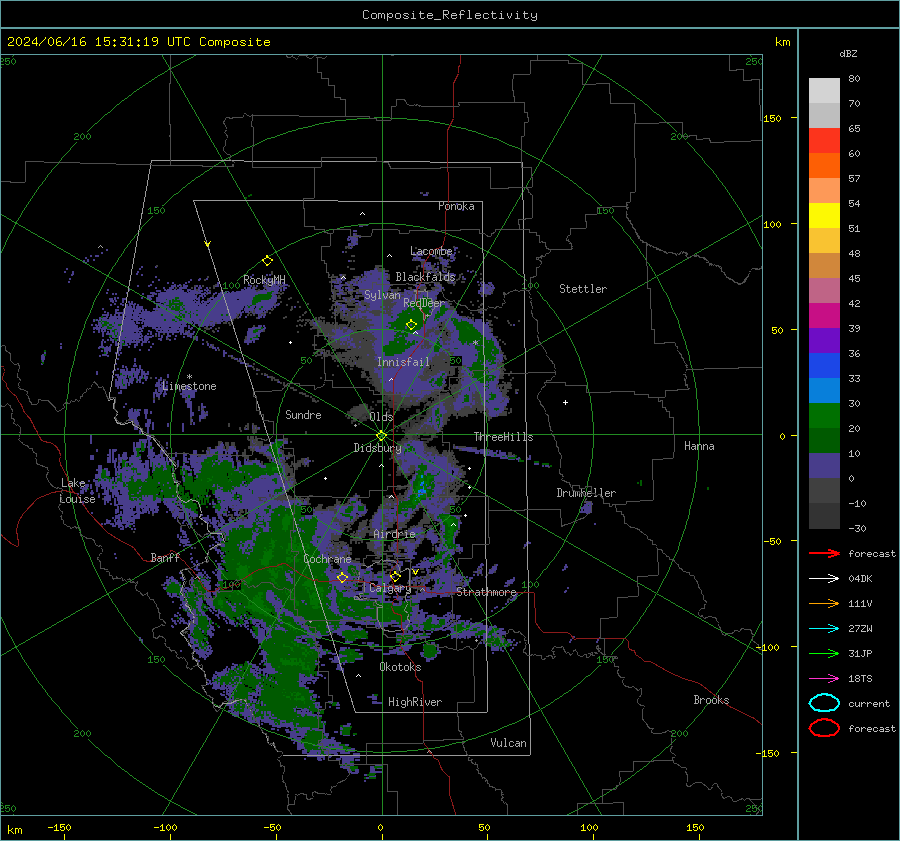Click the asterisk marker above Limestone

(x=189, y=377)
